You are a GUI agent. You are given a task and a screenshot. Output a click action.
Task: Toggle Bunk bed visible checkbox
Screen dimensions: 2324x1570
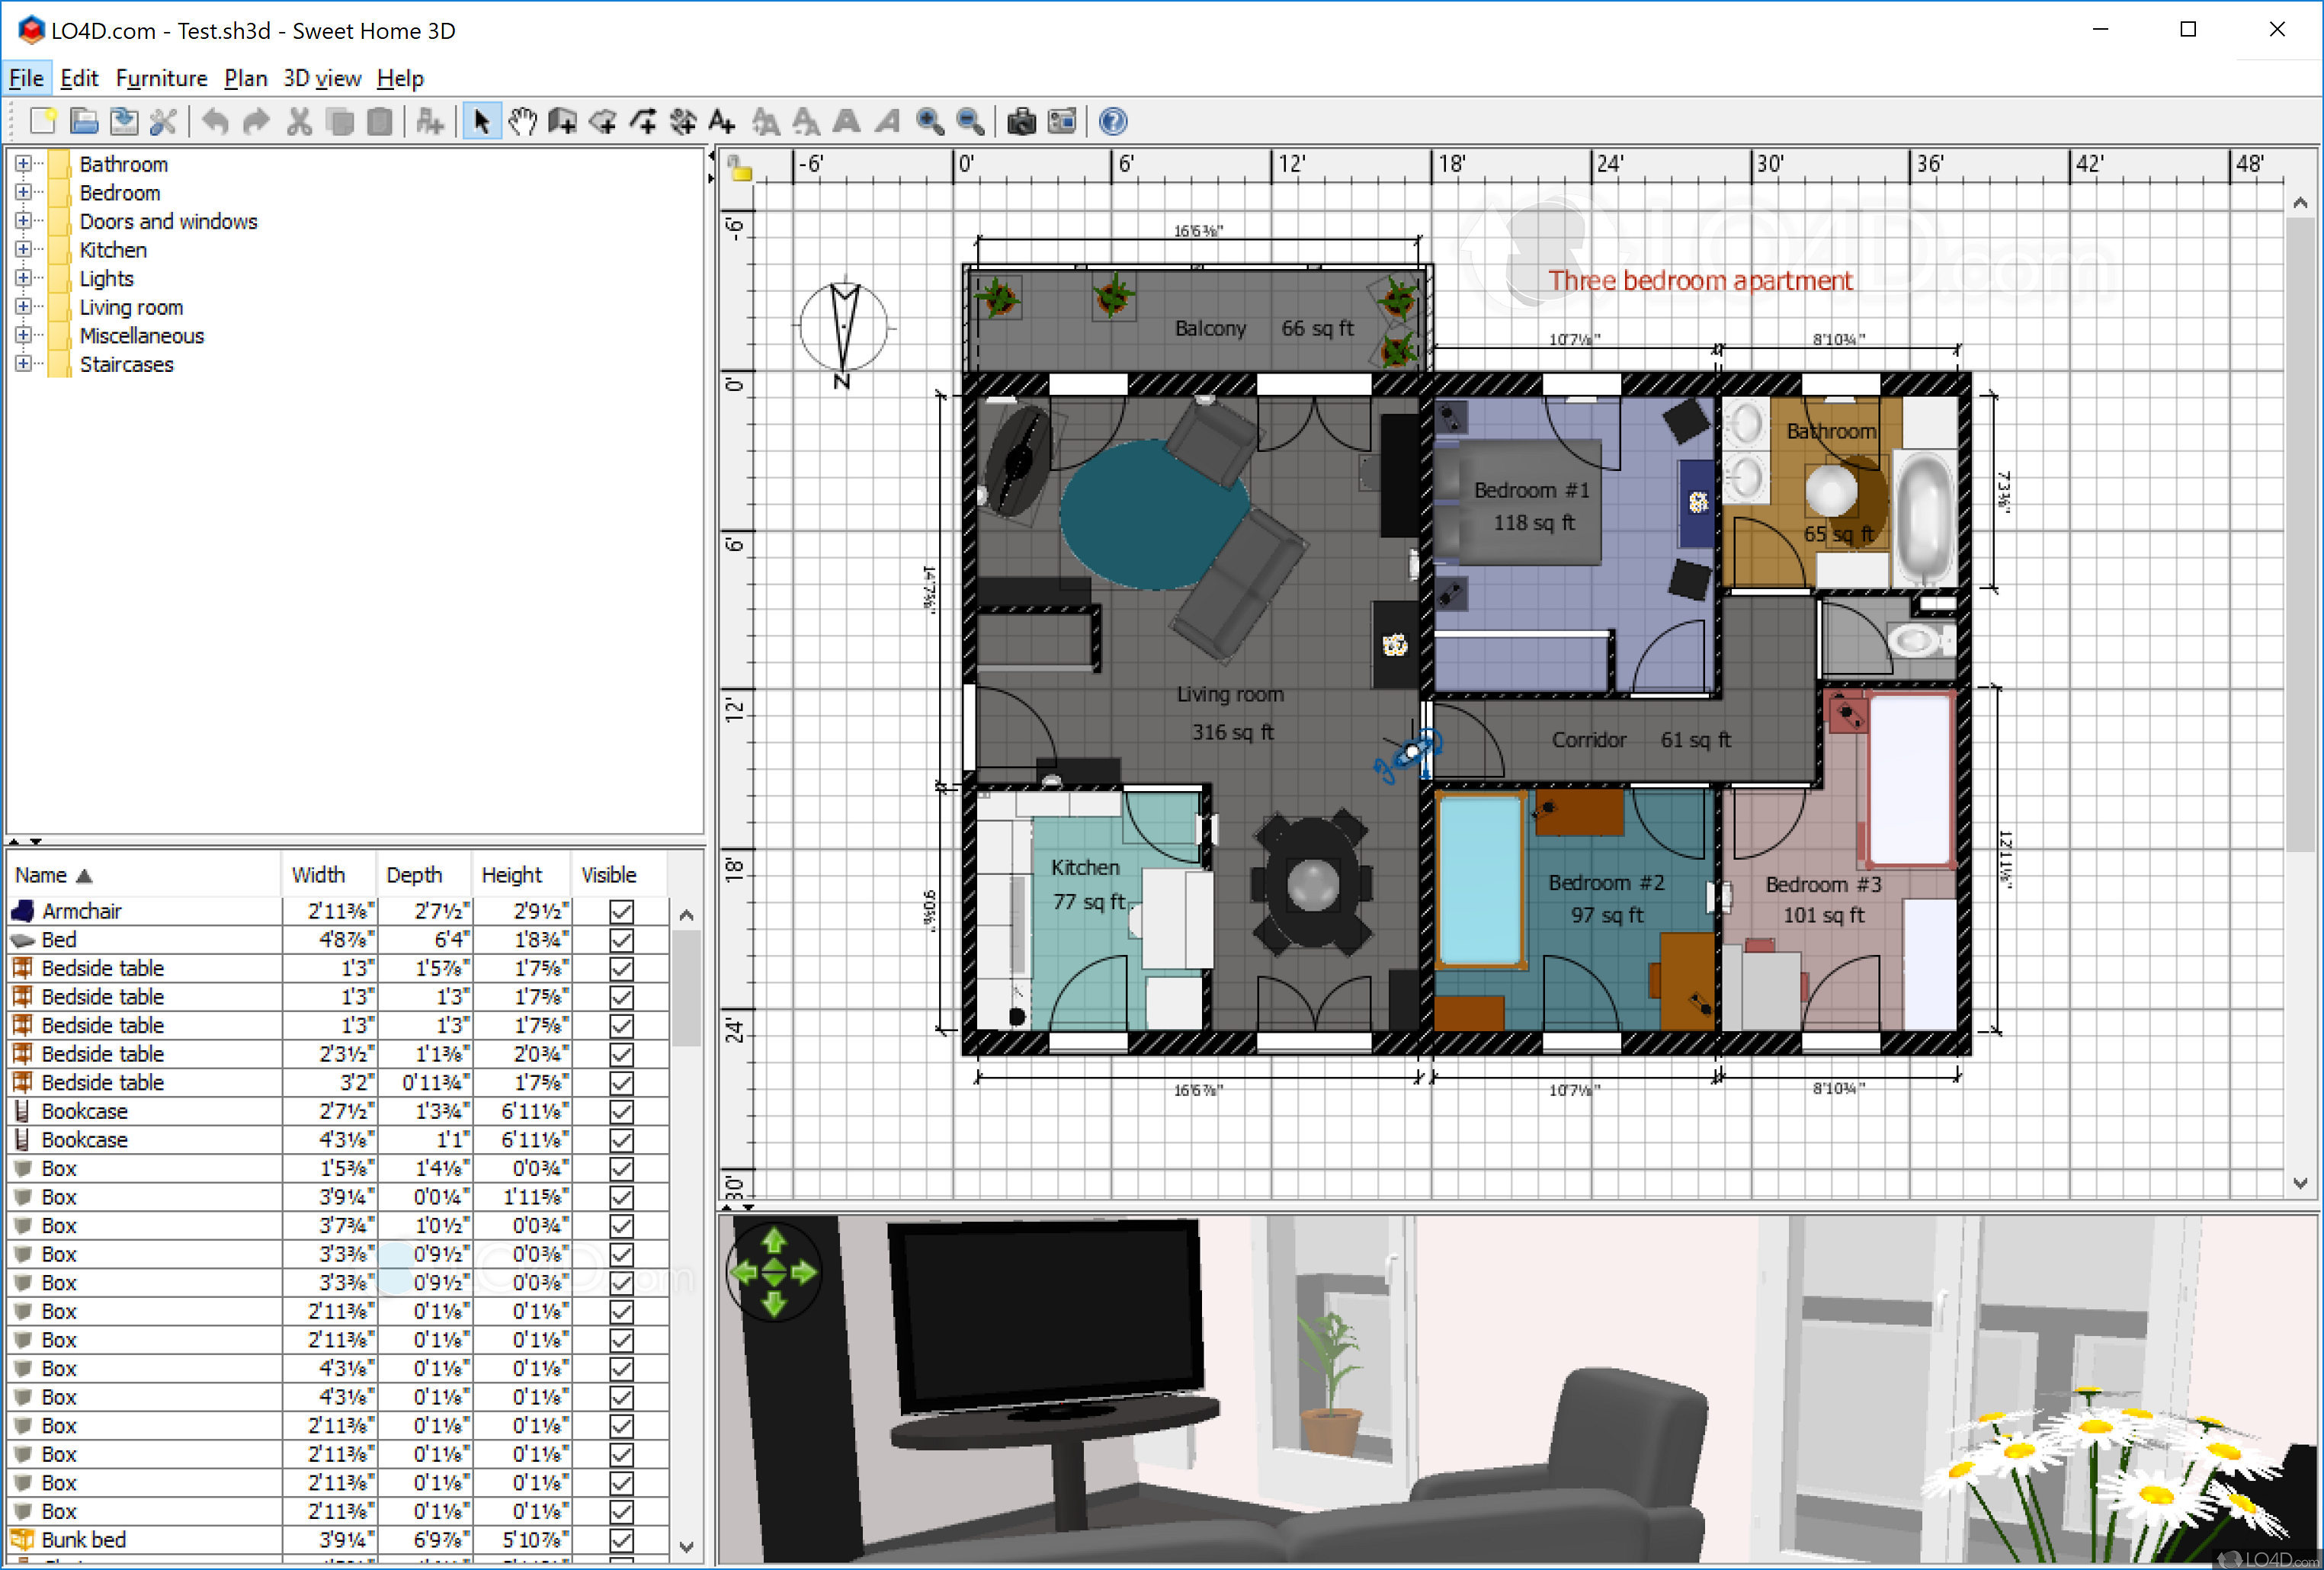point(621,1540)
